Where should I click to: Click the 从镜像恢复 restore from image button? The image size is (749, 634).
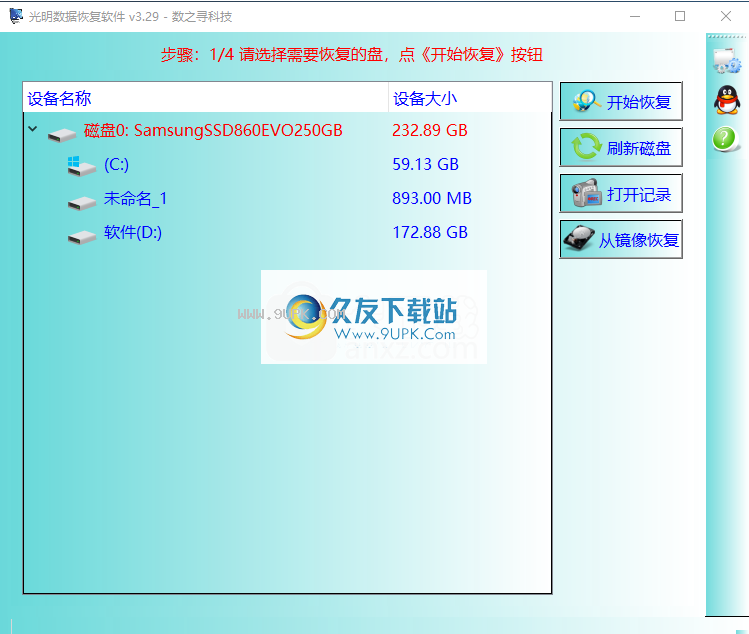point(621,239)
